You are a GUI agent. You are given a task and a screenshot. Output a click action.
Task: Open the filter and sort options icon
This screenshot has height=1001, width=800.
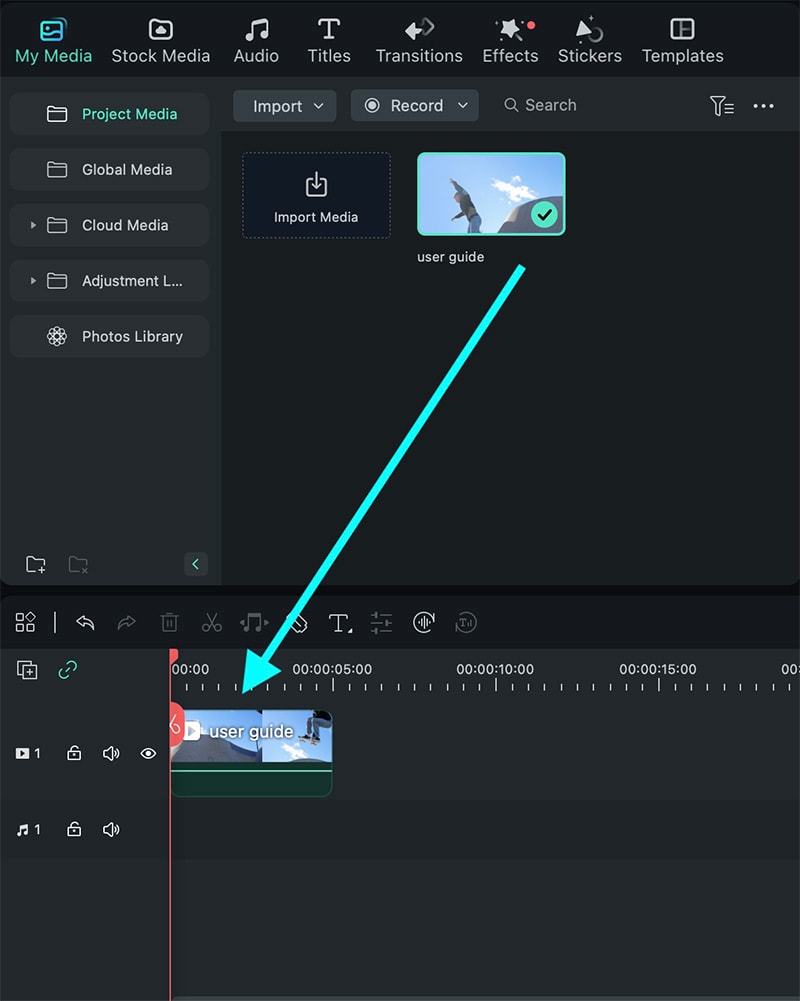pyautogui.click(x=721, y=105)
